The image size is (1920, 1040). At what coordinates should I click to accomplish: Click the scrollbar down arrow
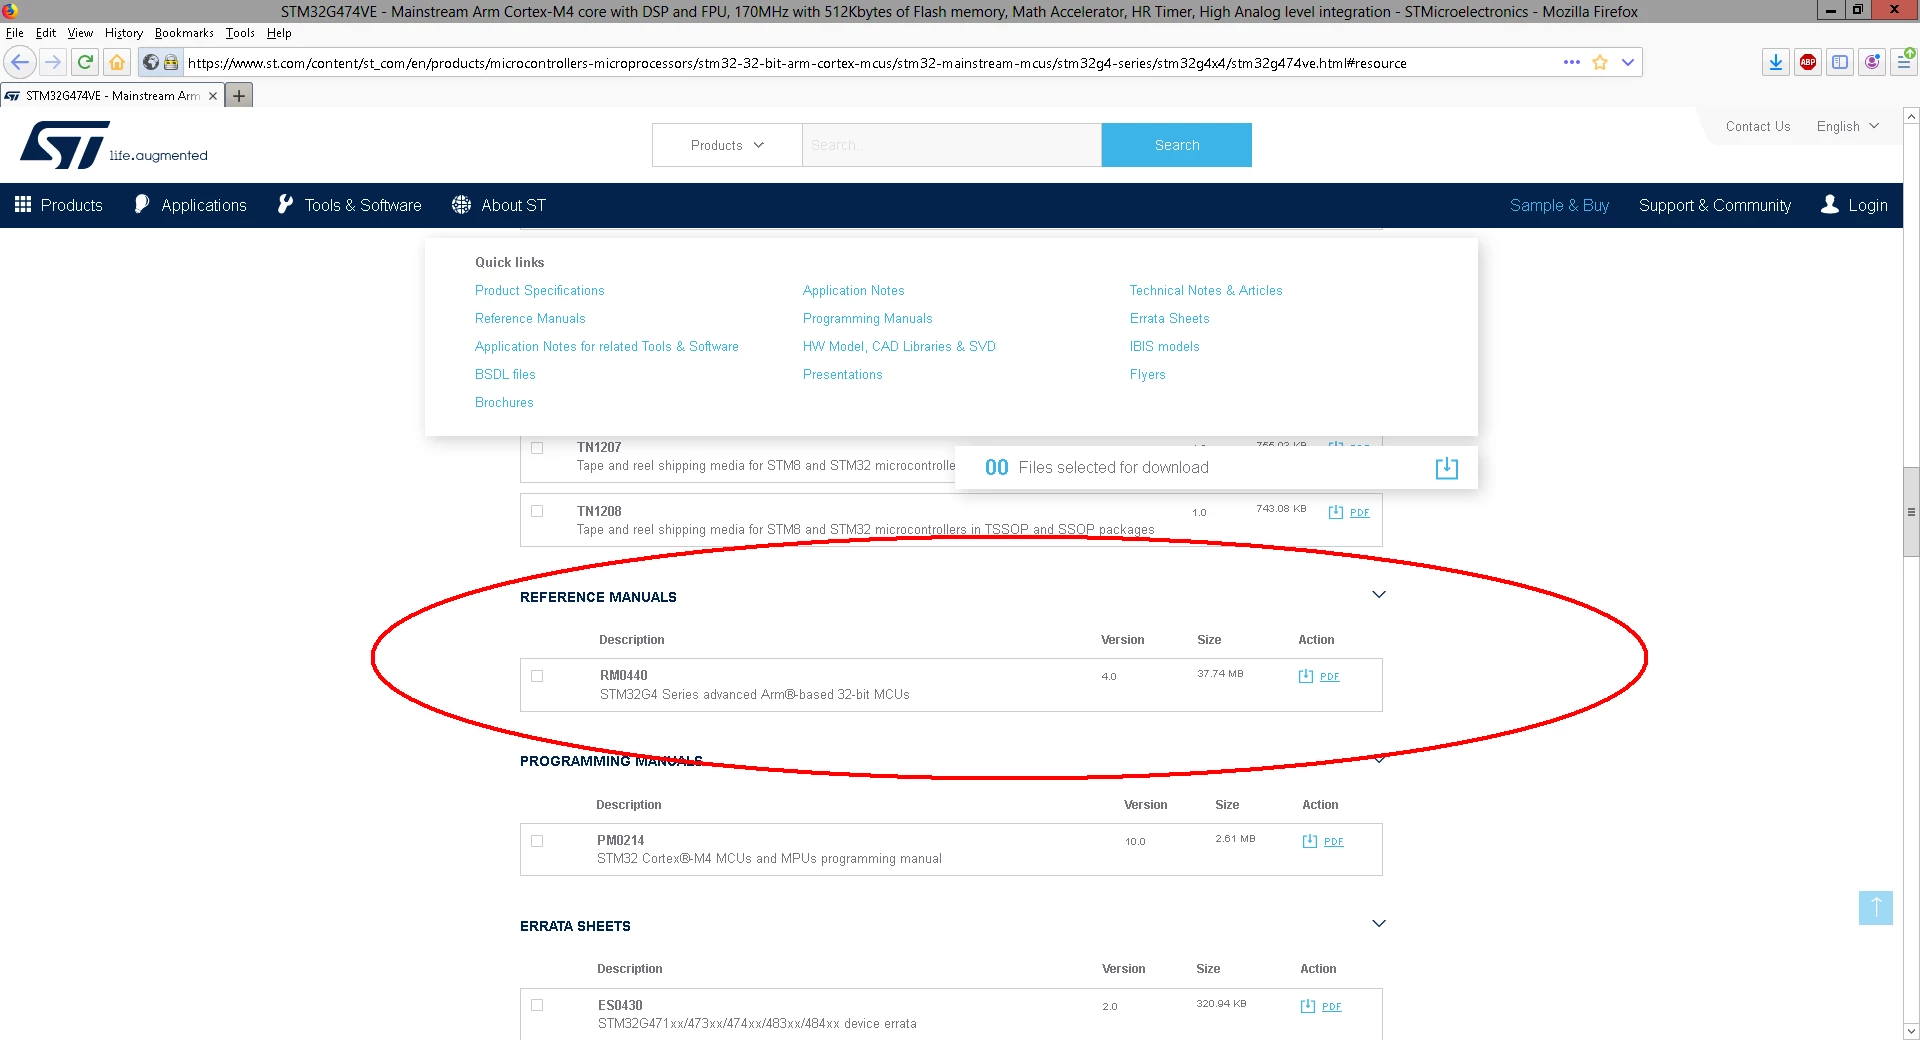(x=1911, y=1031)
